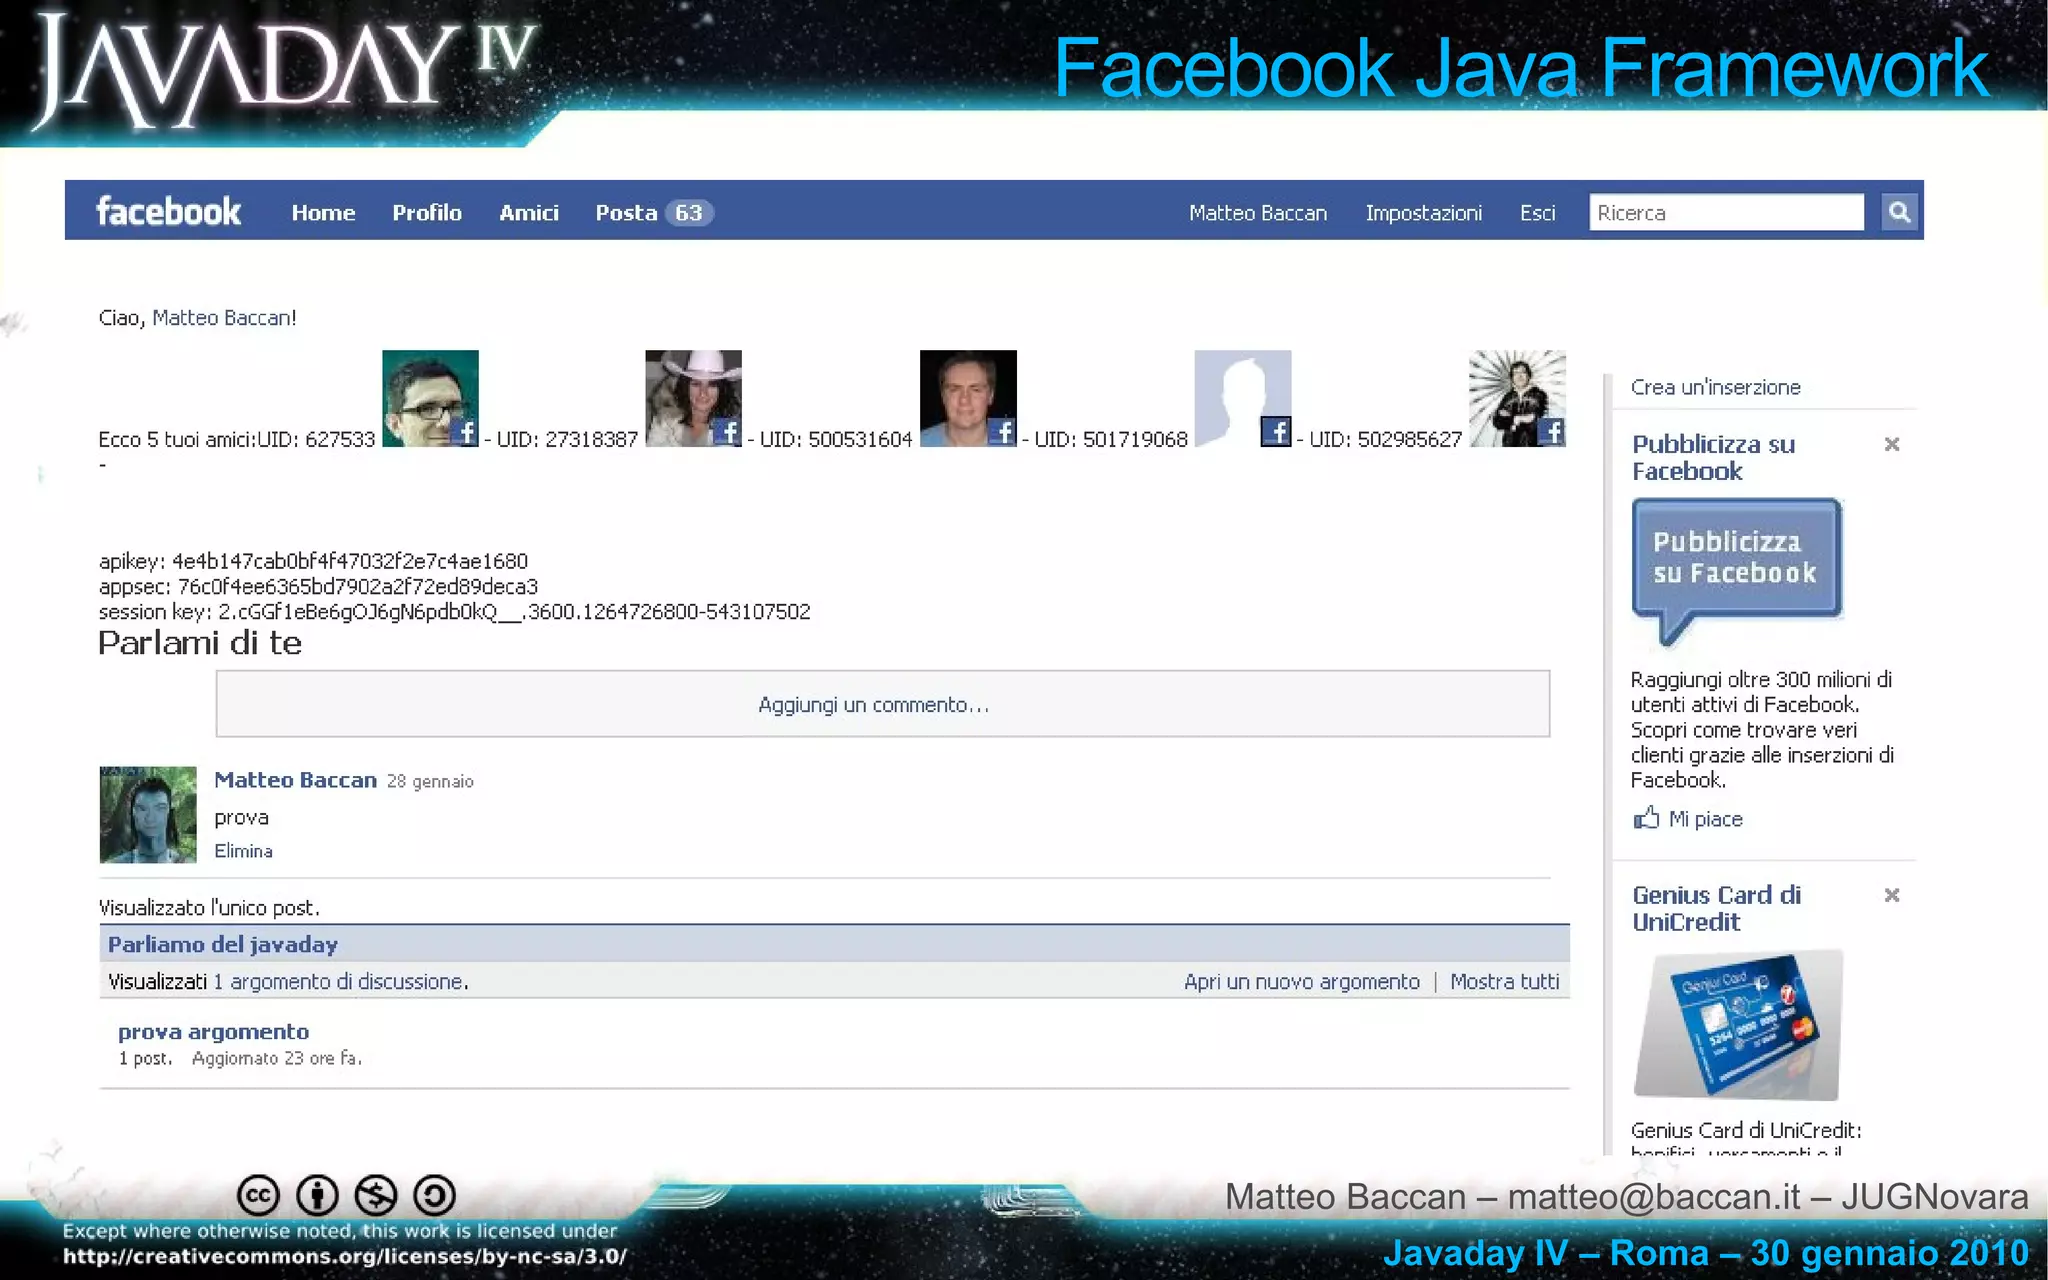Open the Matteo Baccan post author link
Image resolution: width=2048 pixels, height=1280 pixels.
295,780
